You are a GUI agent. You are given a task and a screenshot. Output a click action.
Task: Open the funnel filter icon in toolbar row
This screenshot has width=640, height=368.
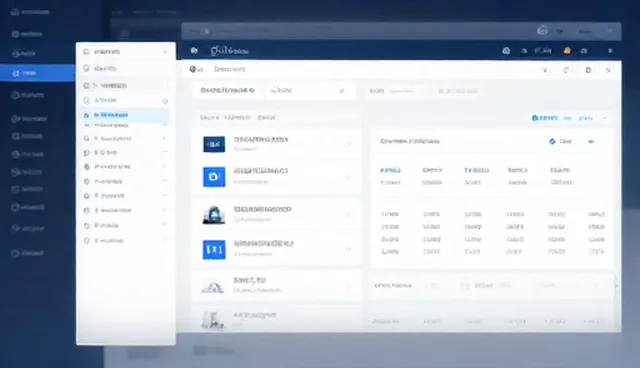(x=545, y=70)
